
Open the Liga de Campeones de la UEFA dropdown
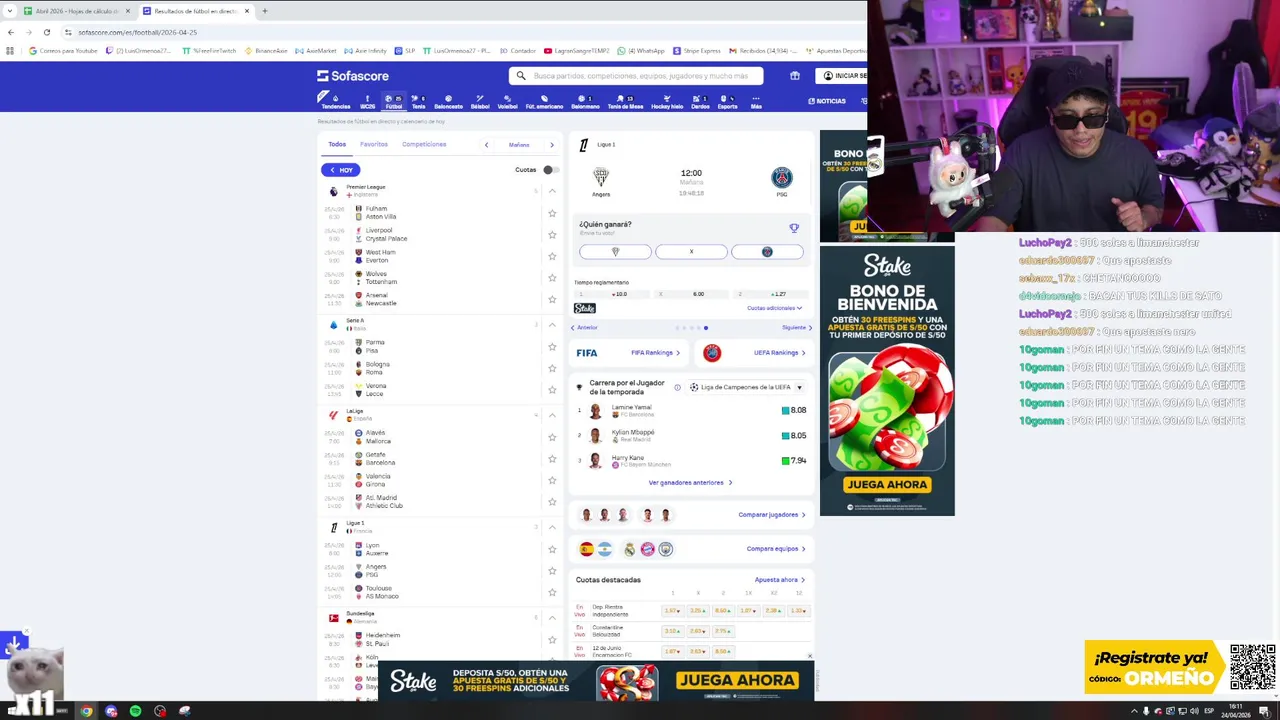746,387
